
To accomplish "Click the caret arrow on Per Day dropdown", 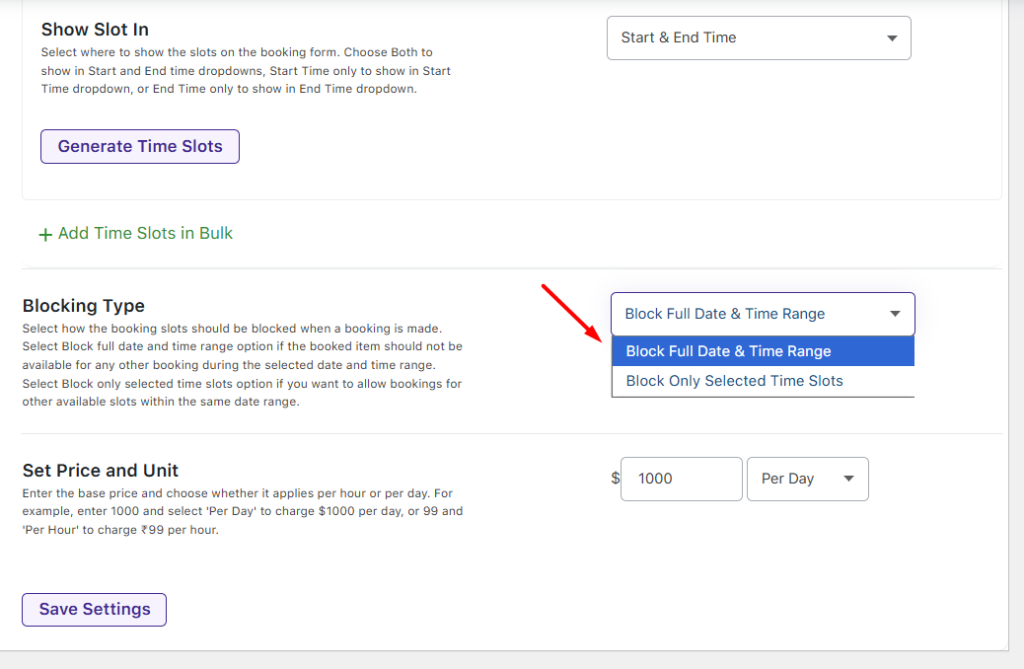I will coord(848,479).
